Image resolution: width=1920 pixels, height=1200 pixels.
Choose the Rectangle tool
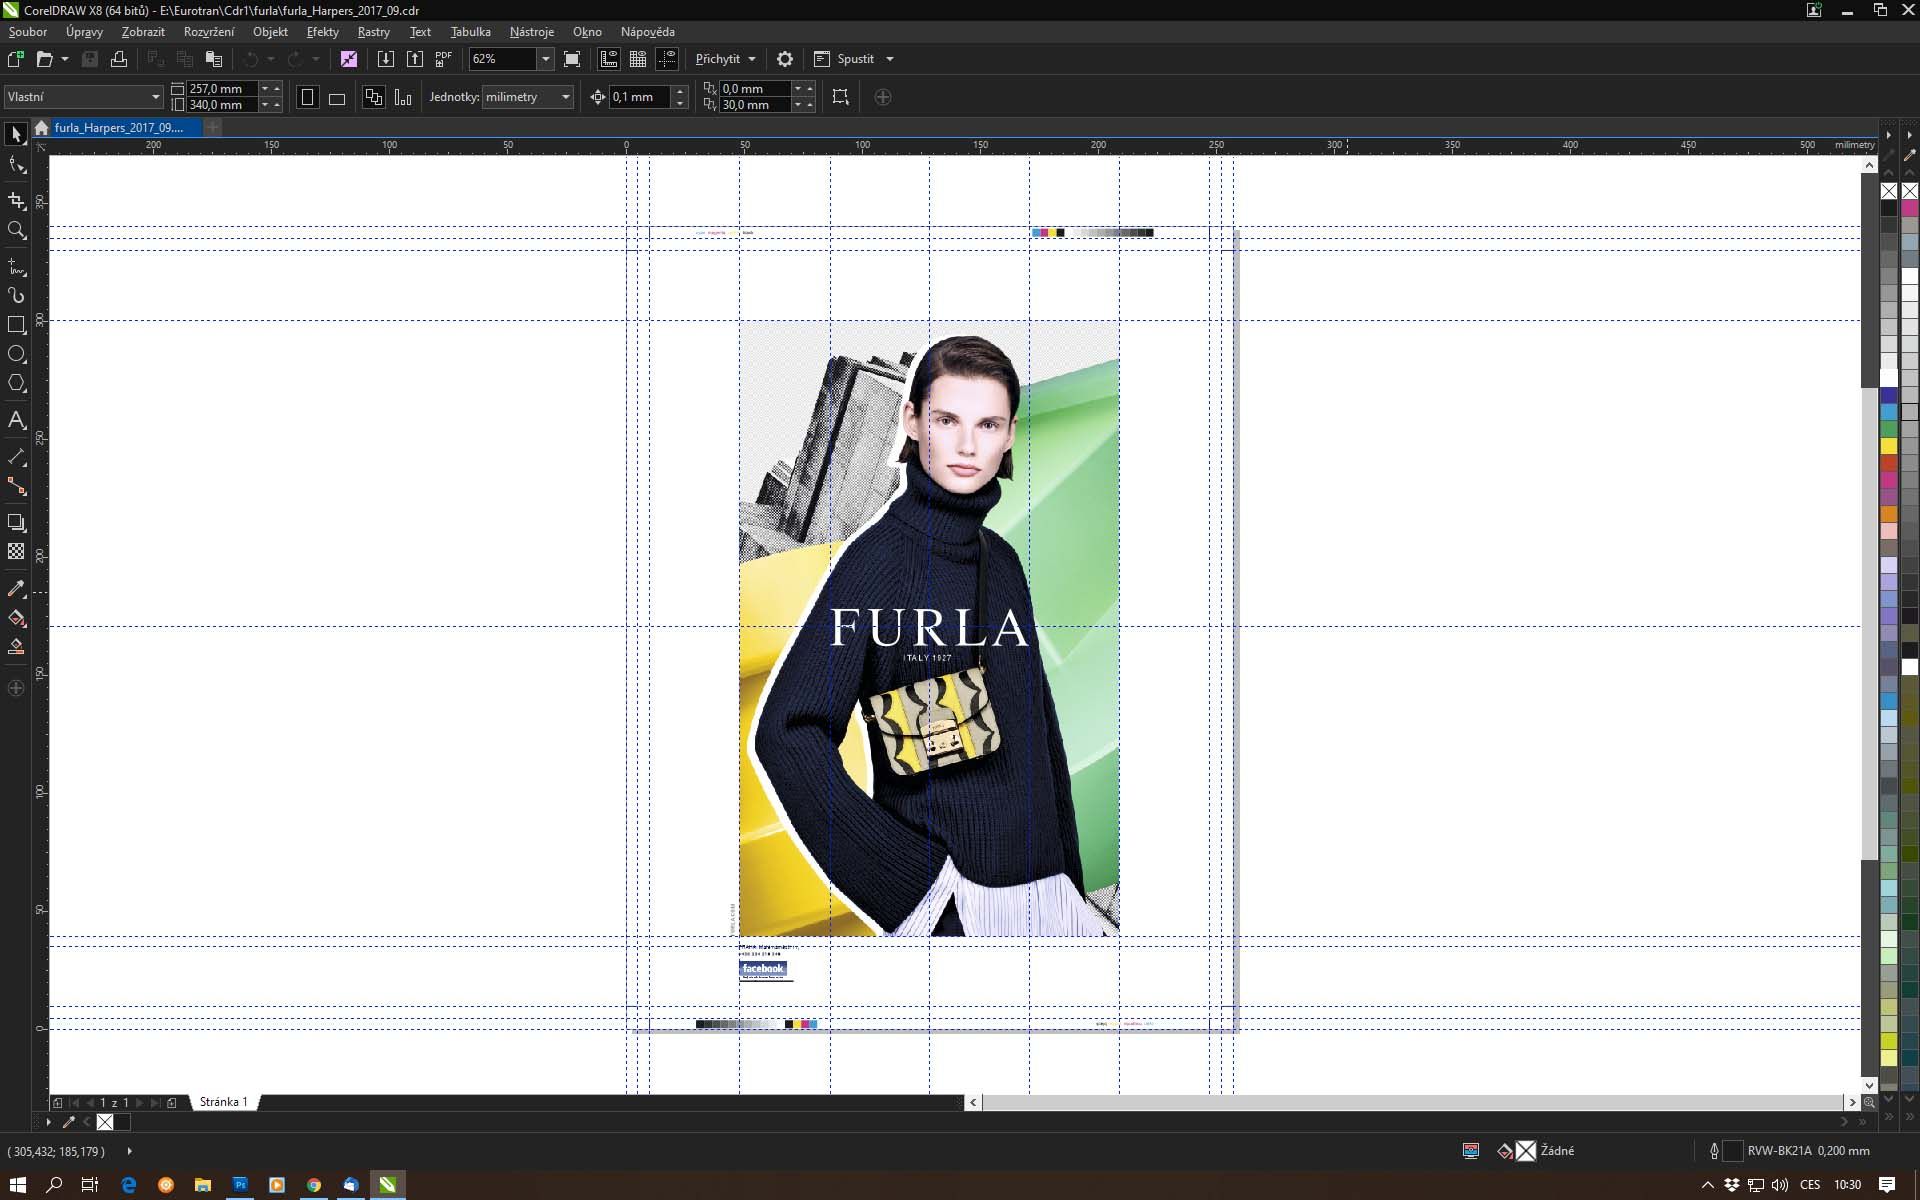[16, 325]
